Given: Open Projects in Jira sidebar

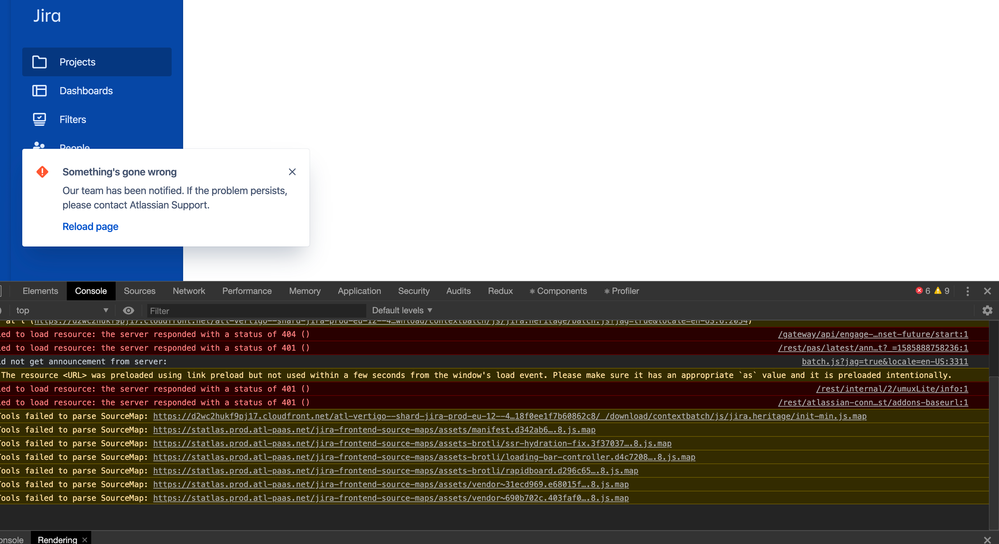Looking at the screenshot, I should click(97, 62).
